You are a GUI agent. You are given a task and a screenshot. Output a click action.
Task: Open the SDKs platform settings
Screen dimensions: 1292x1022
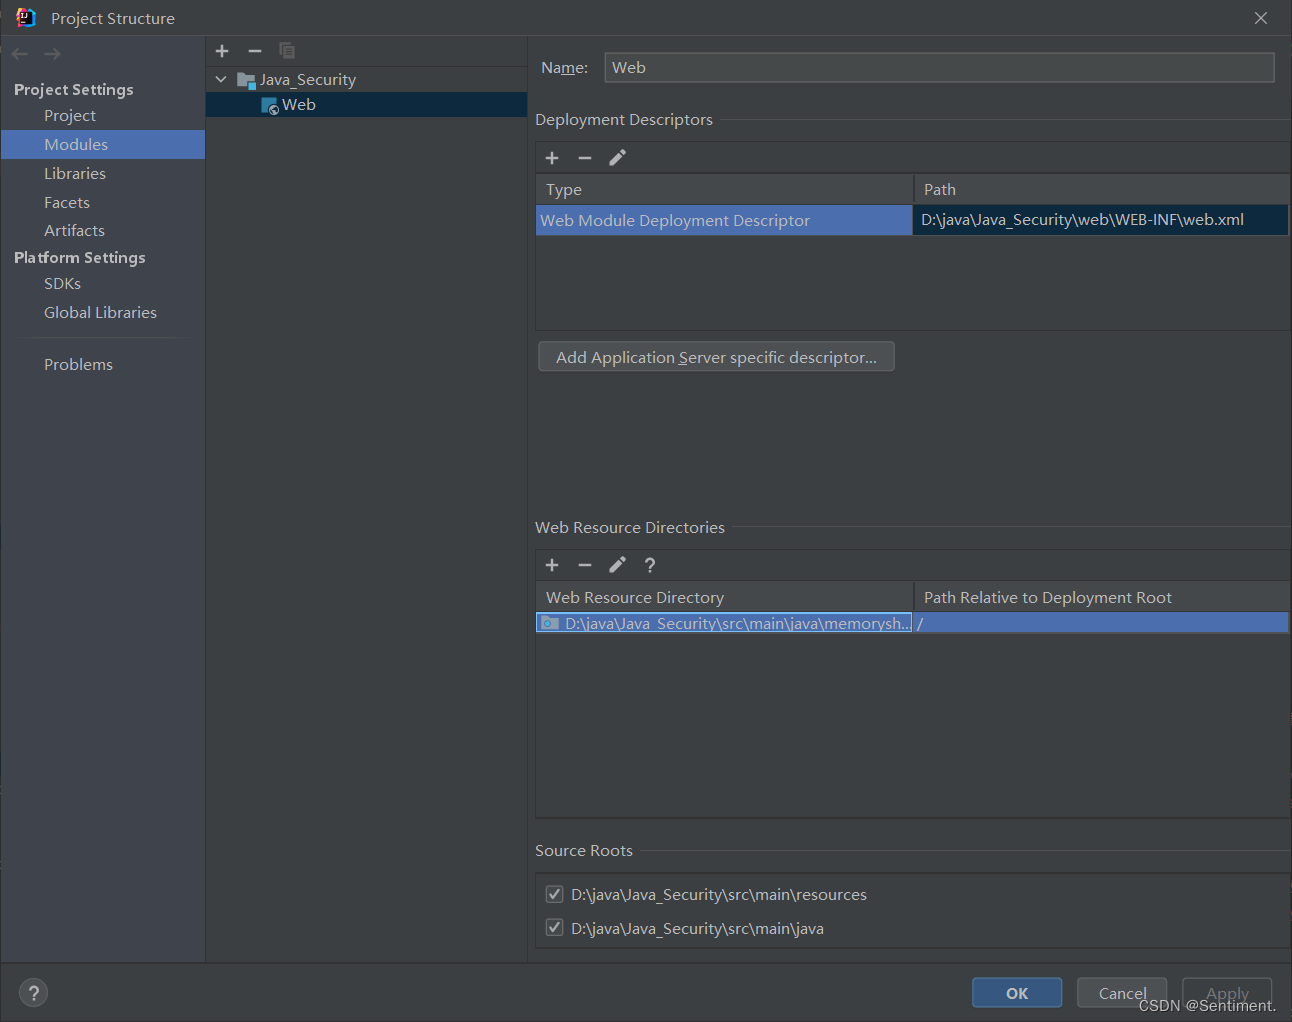coord(62,284)
